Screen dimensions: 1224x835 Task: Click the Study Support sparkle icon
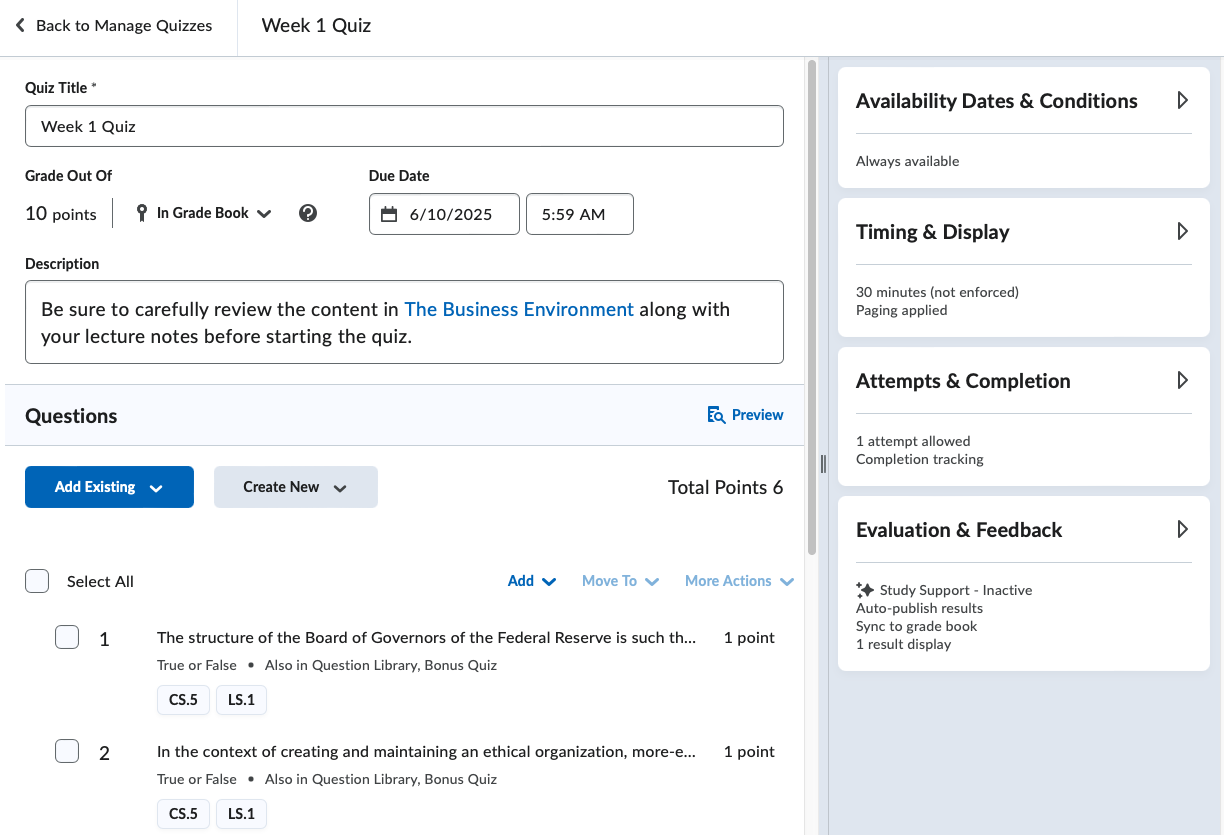pyautogui.click(x=865, y=590)
